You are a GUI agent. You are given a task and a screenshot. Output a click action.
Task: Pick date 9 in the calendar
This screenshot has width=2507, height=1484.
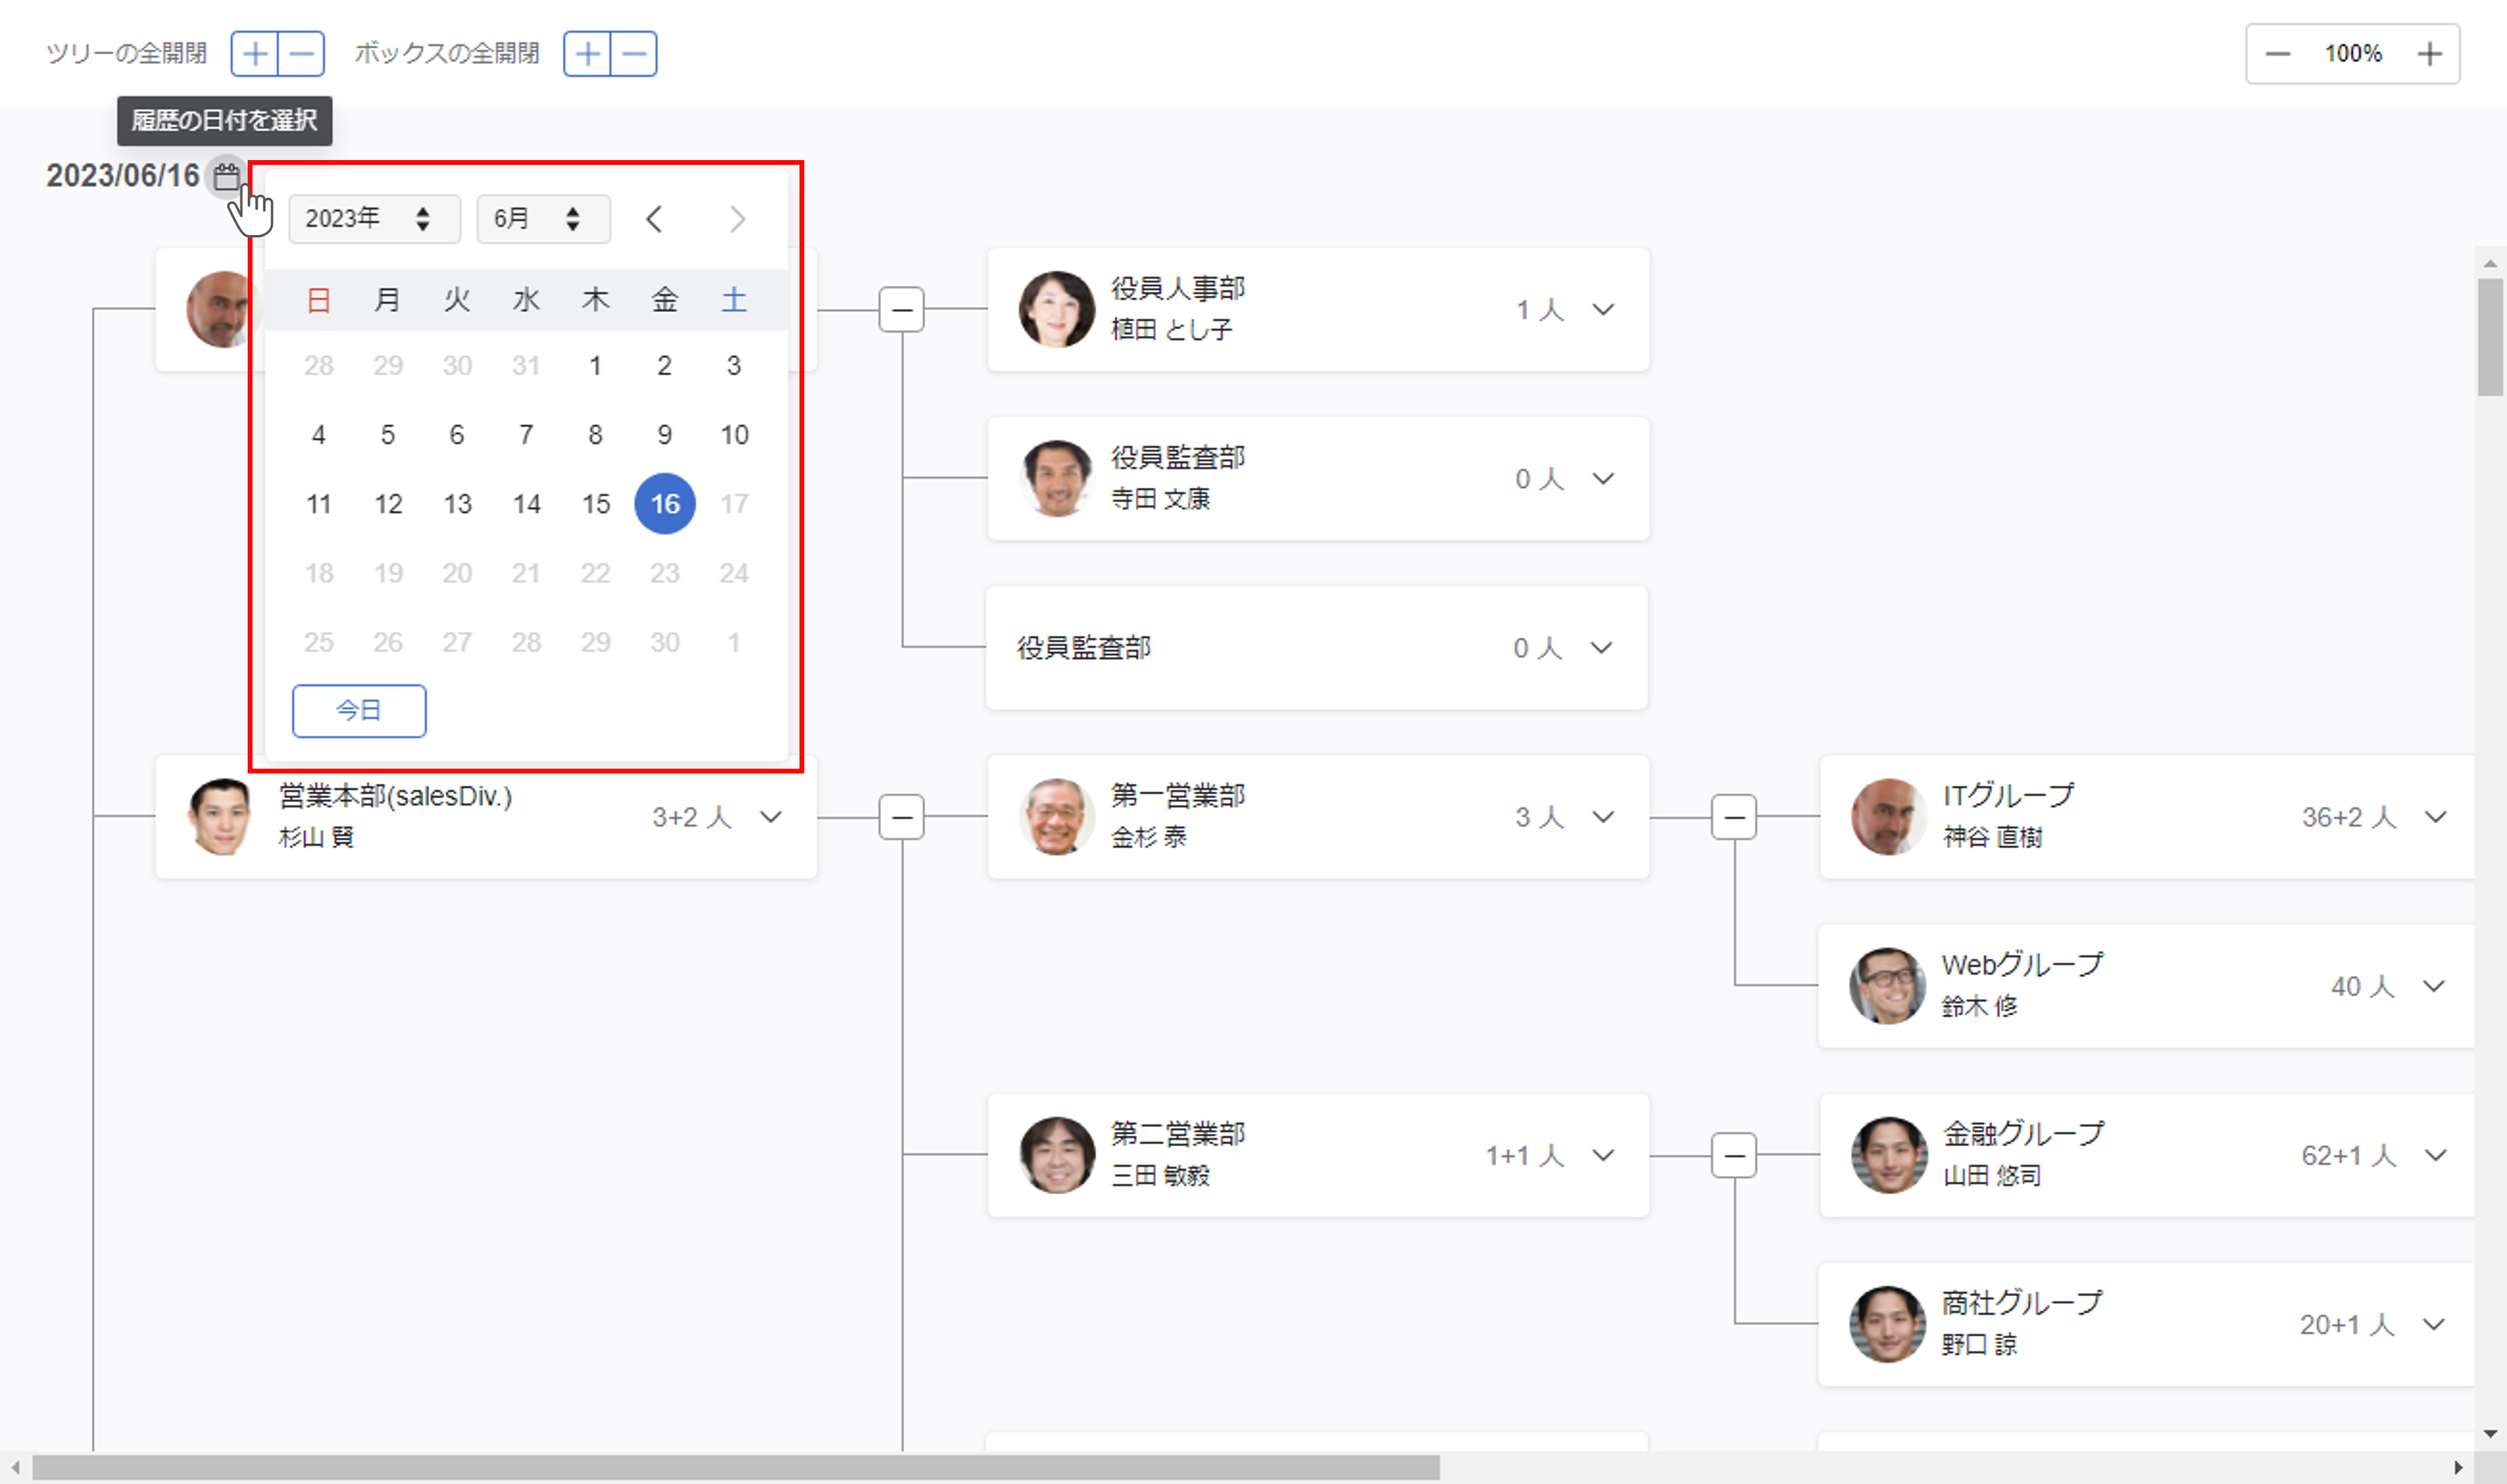(664, 435)
